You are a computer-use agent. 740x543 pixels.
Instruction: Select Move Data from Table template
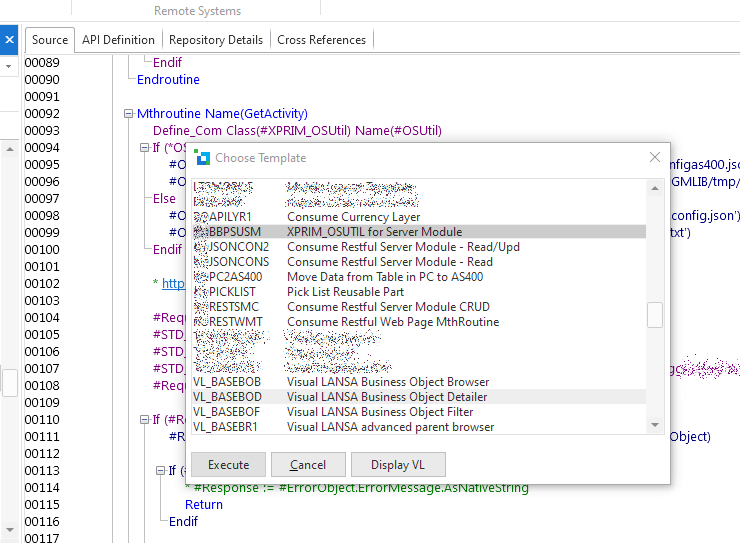coord(384,277)
